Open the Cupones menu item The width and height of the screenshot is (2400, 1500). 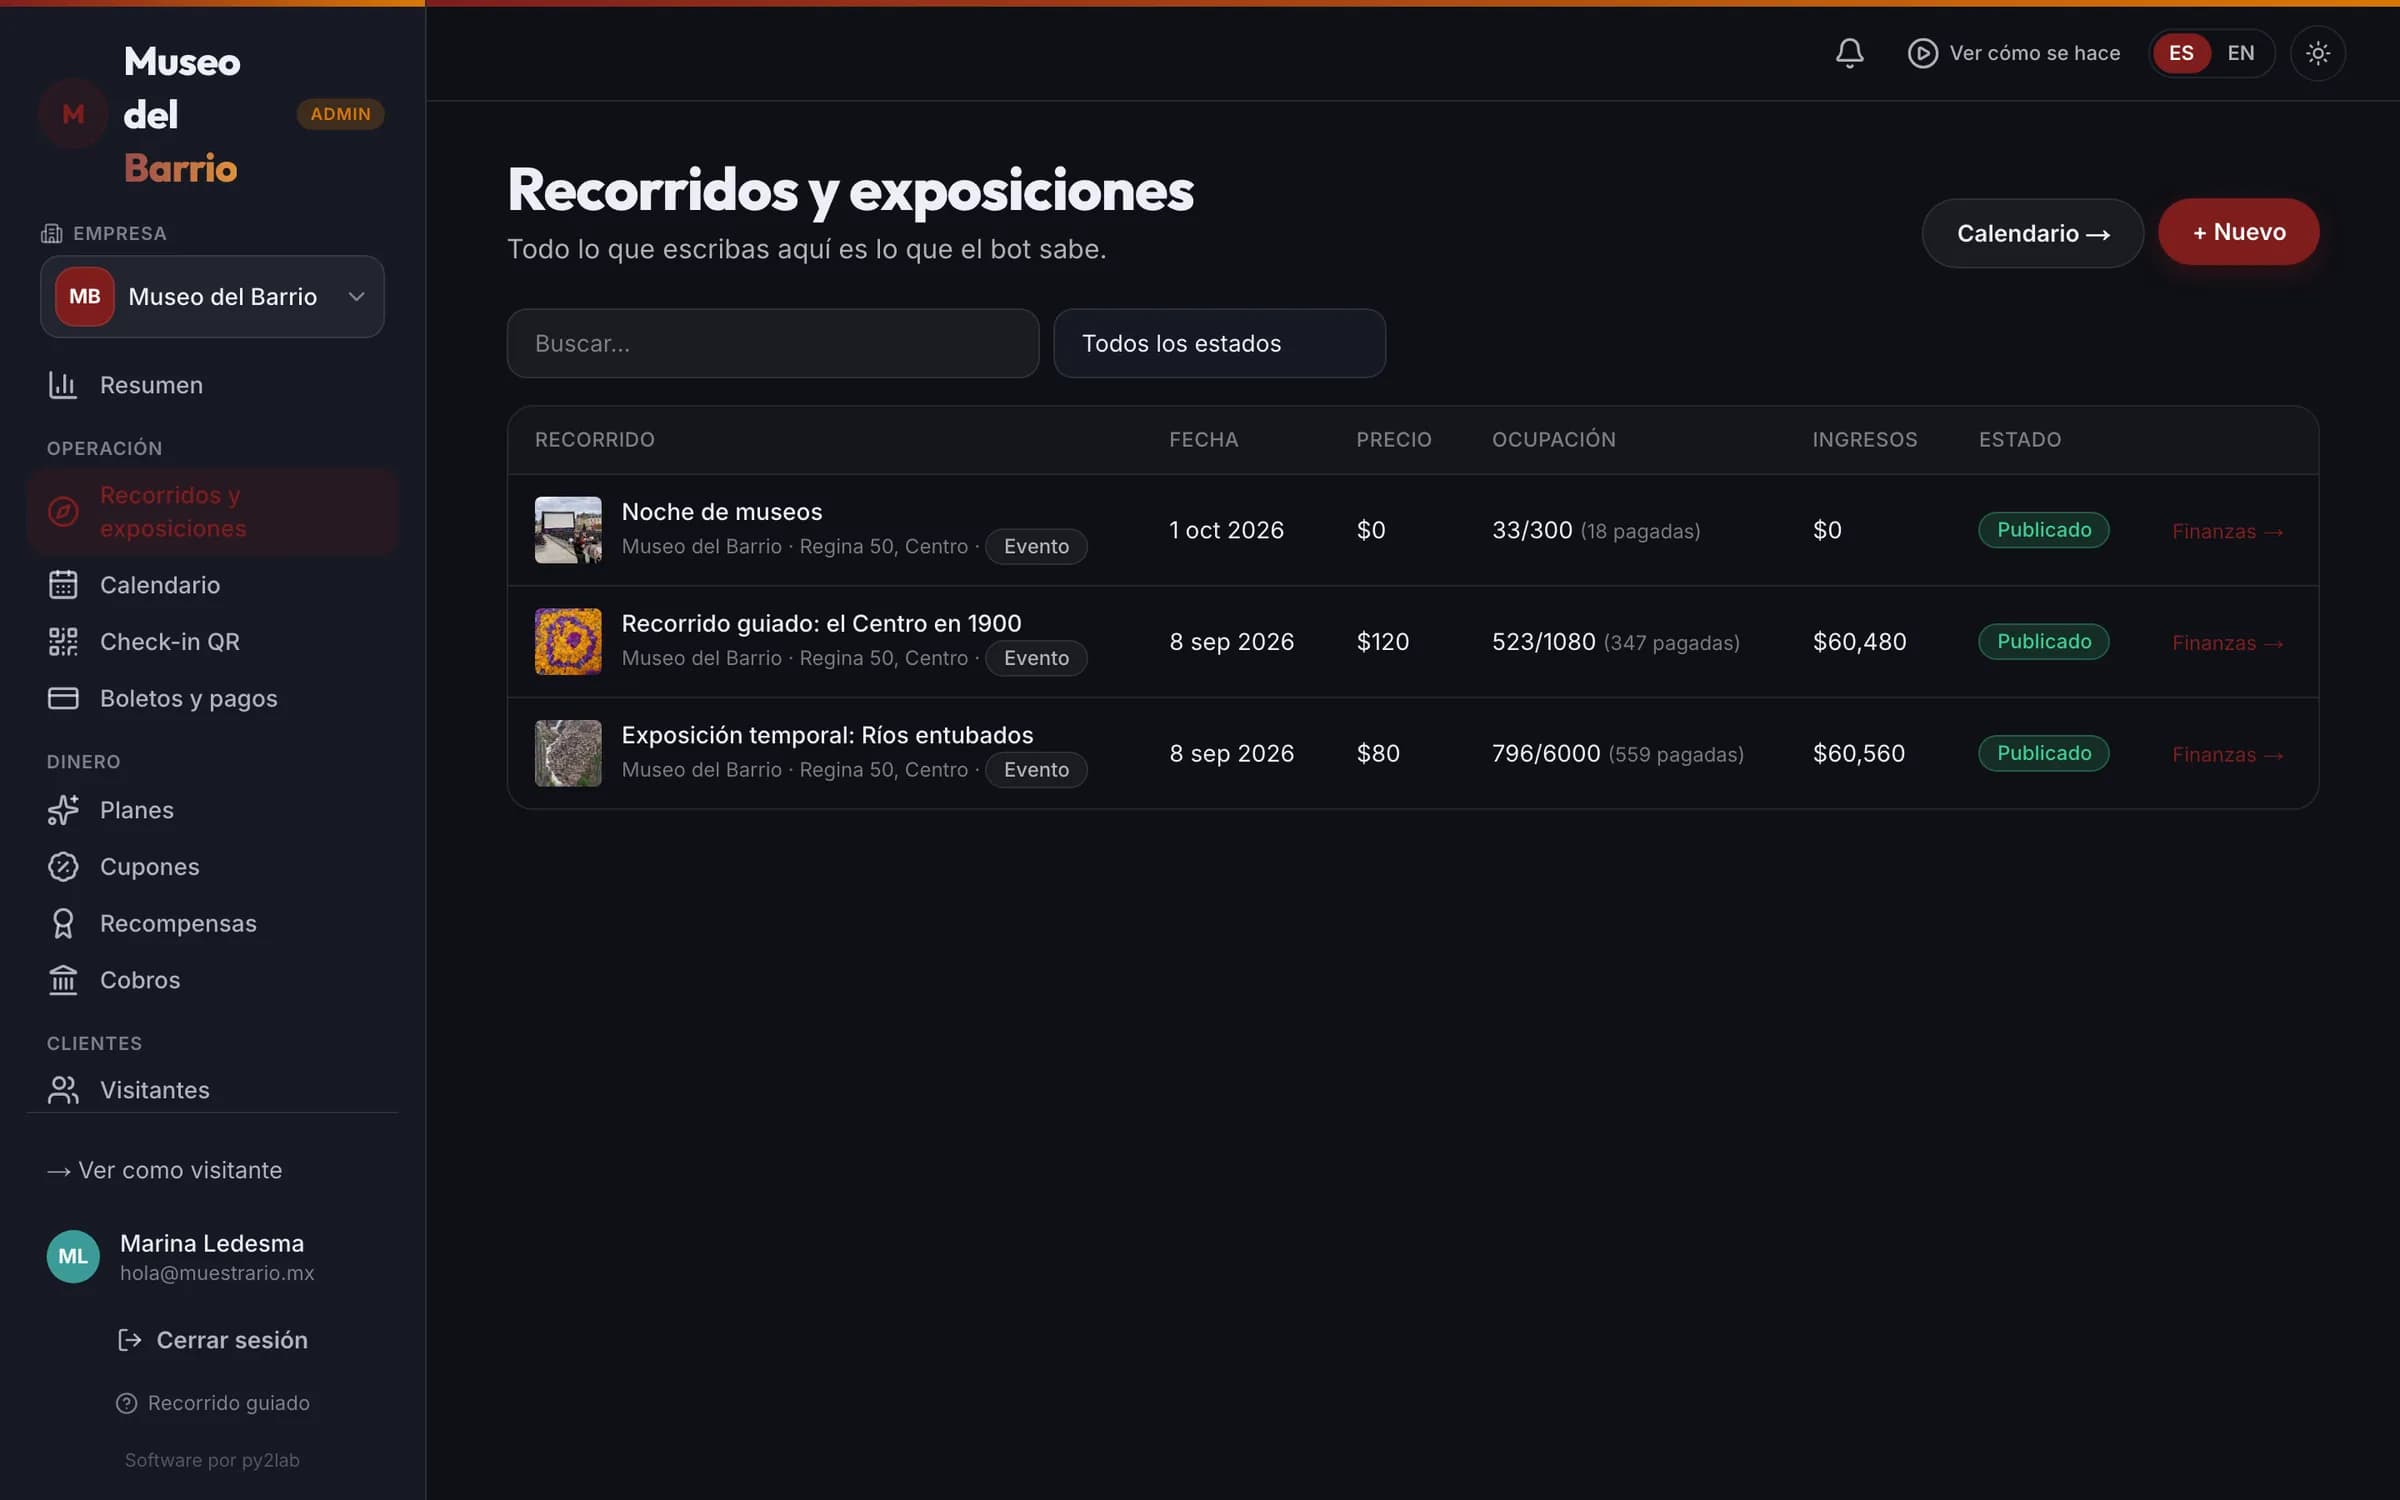point(212,867)
